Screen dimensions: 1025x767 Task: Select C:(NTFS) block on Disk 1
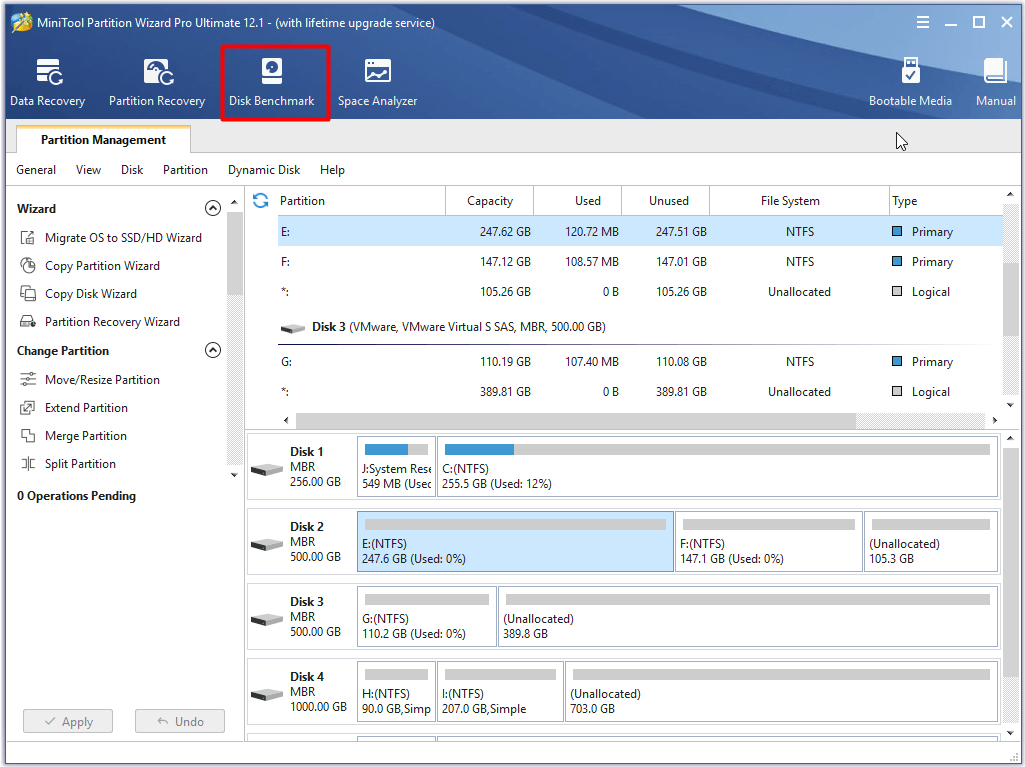(717, 467)
